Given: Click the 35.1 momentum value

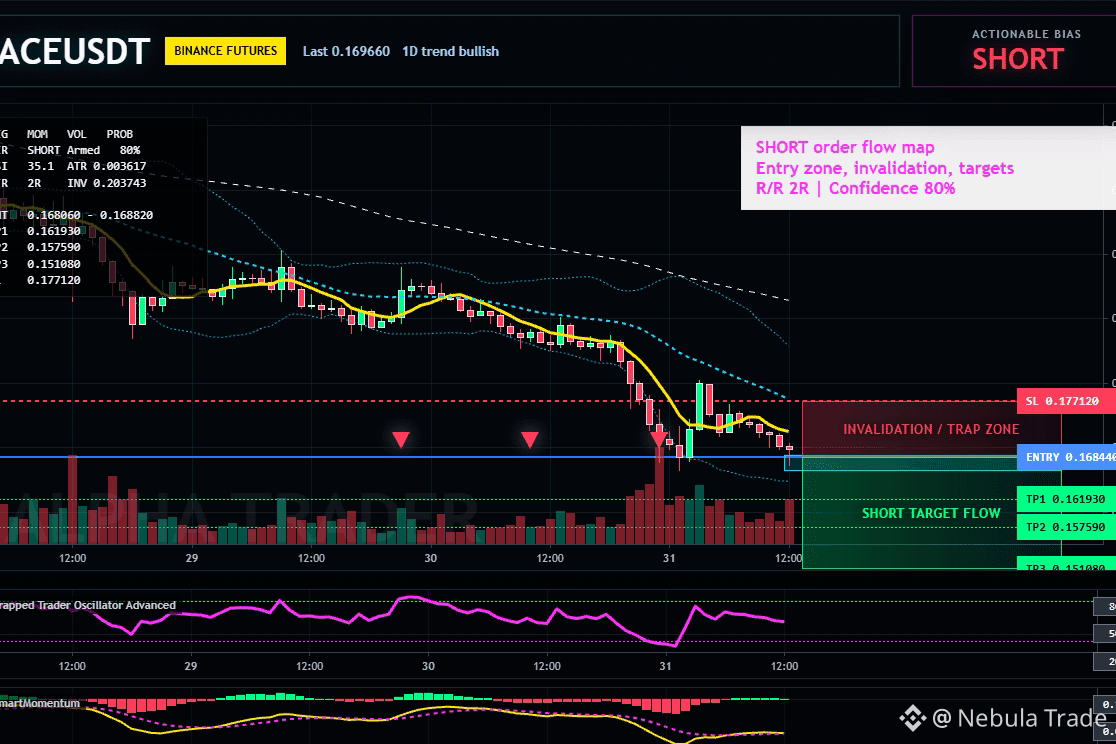Looking at the screenshot, I should (41, 166).
